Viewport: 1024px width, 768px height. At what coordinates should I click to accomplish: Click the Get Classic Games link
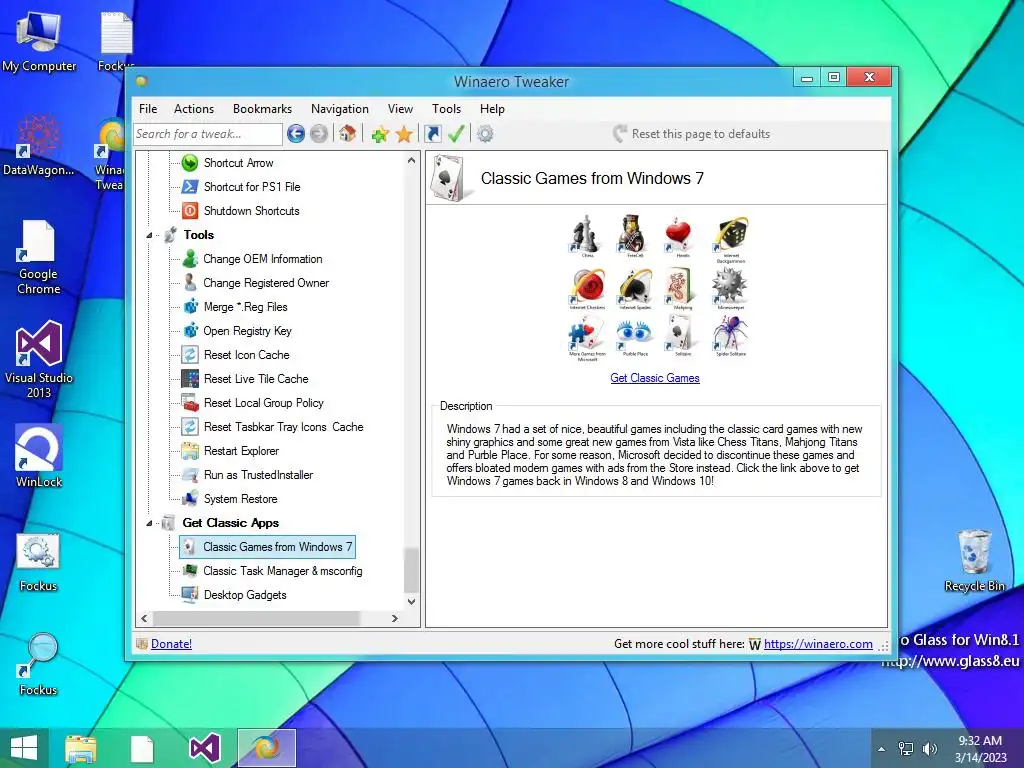(655, 378)
